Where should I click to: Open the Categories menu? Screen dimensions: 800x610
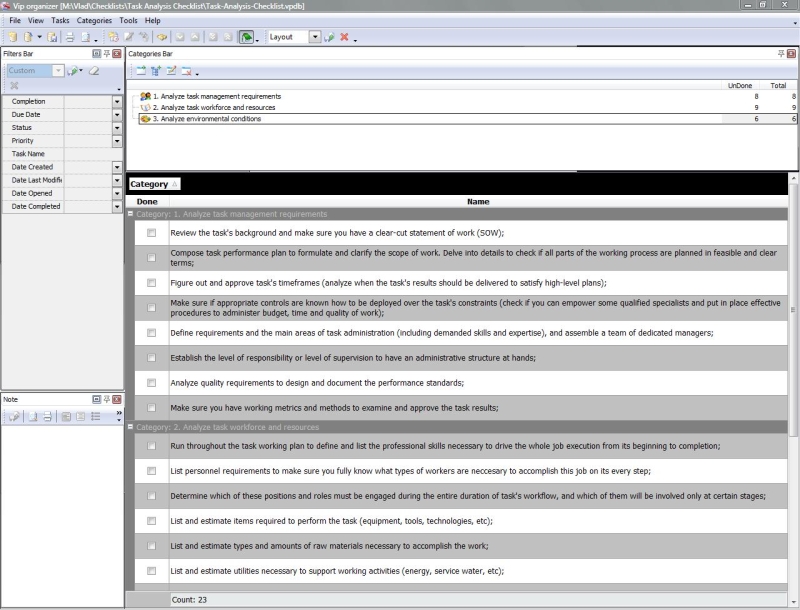(94, 20)
